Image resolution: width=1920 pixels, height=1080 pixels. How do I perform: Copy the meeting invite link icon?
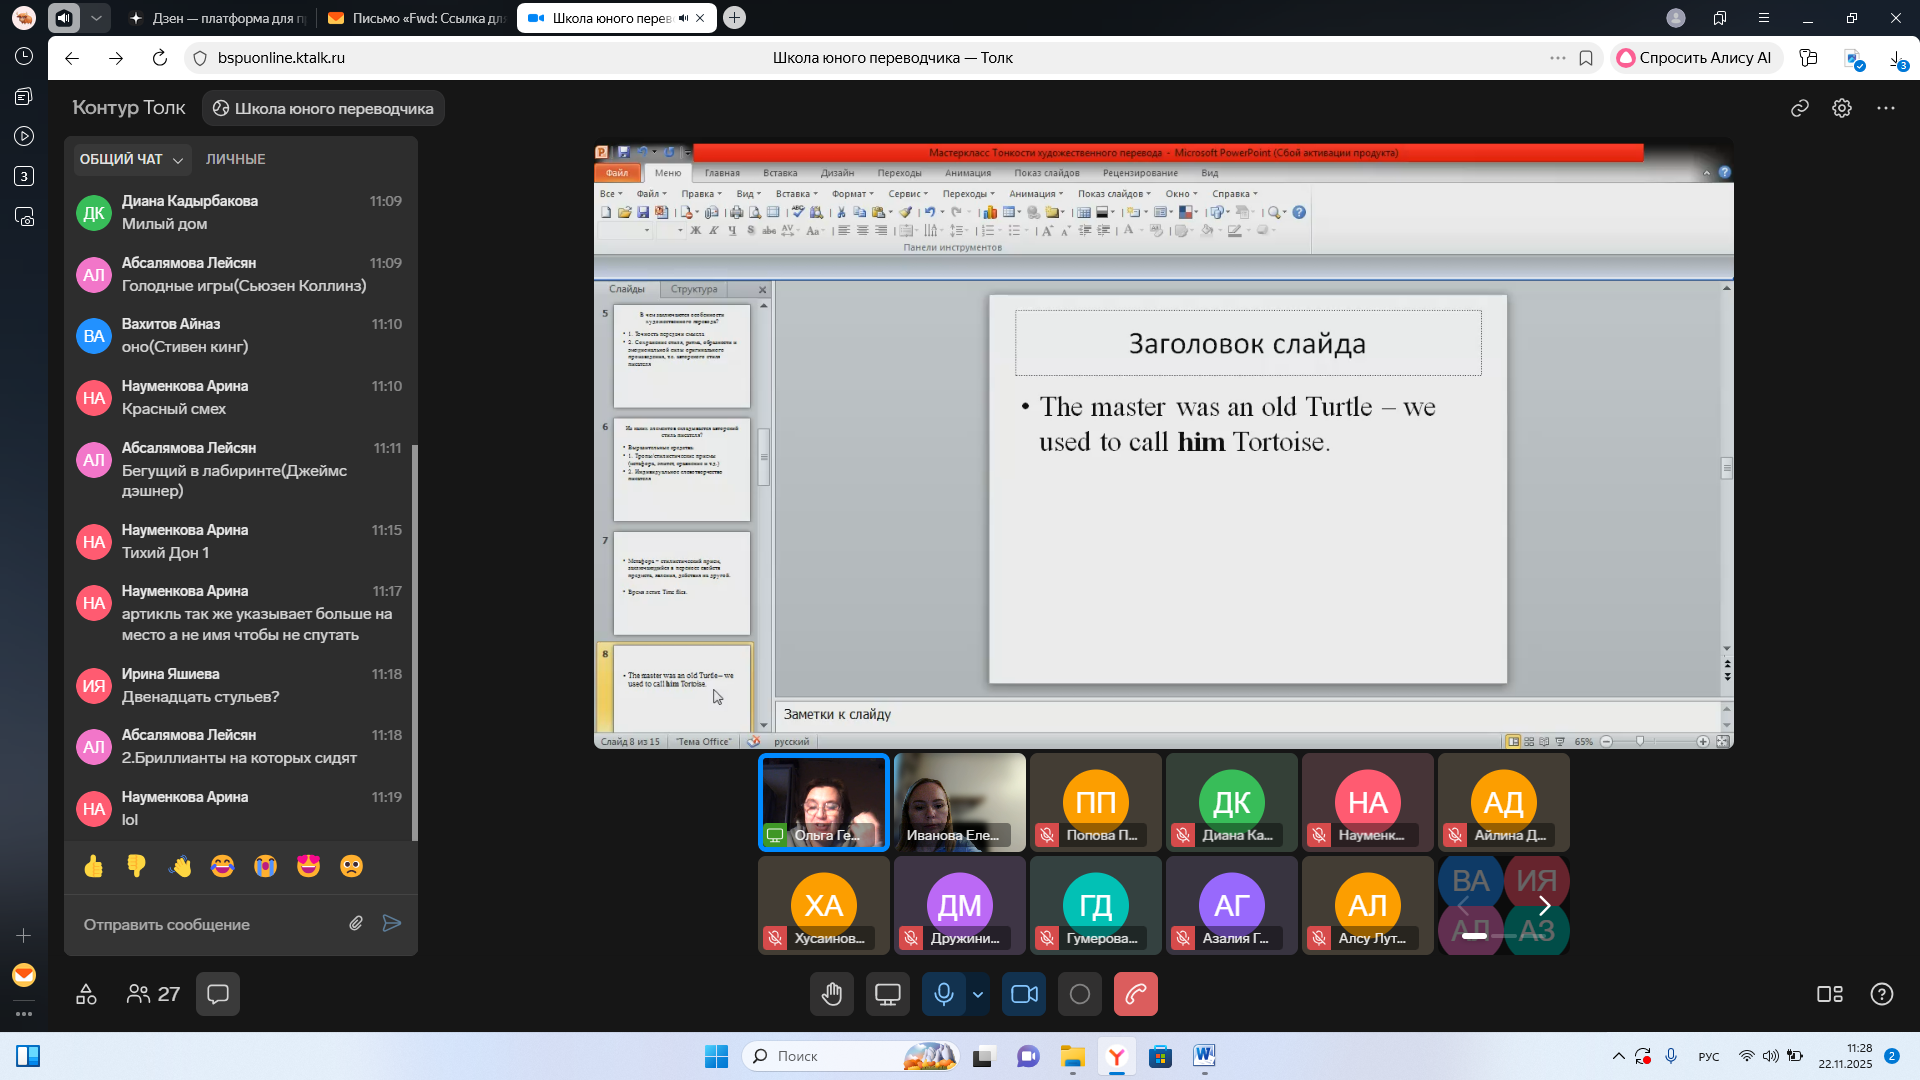click(x=1800, y=108)
